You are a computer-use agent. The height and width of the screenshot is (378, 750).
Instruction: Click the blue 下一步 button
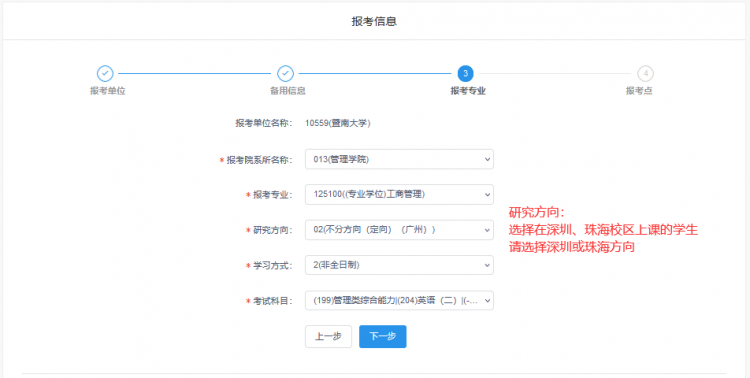(x=383, y=336)
